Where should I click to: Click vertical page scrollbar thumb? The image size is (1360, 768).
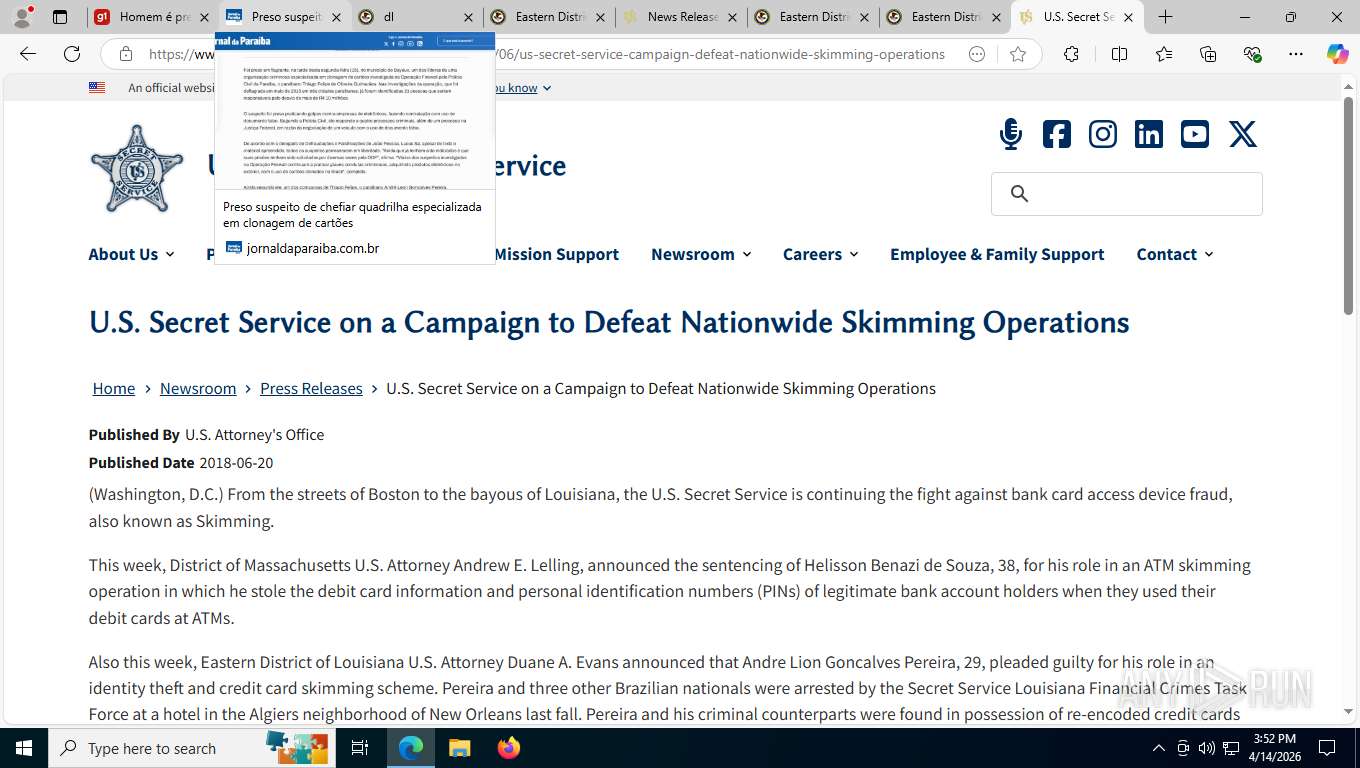coord(1348,207)
